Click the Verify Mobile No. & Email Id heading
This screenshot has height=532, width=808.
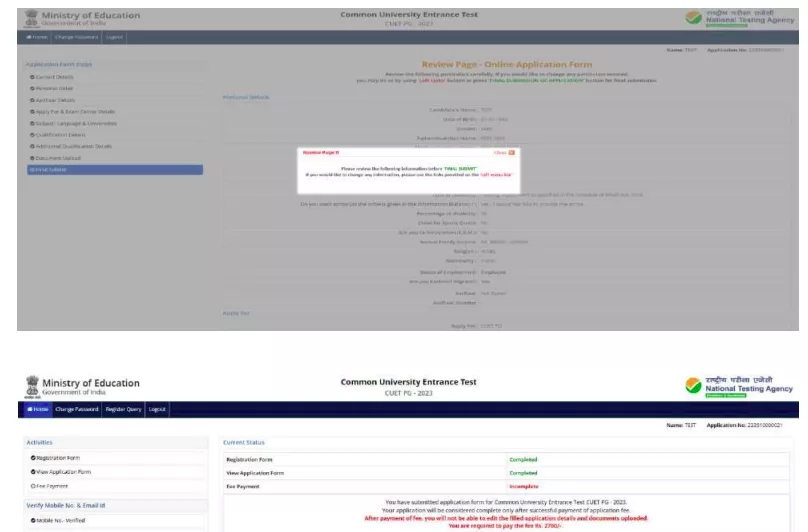point(65,505)
